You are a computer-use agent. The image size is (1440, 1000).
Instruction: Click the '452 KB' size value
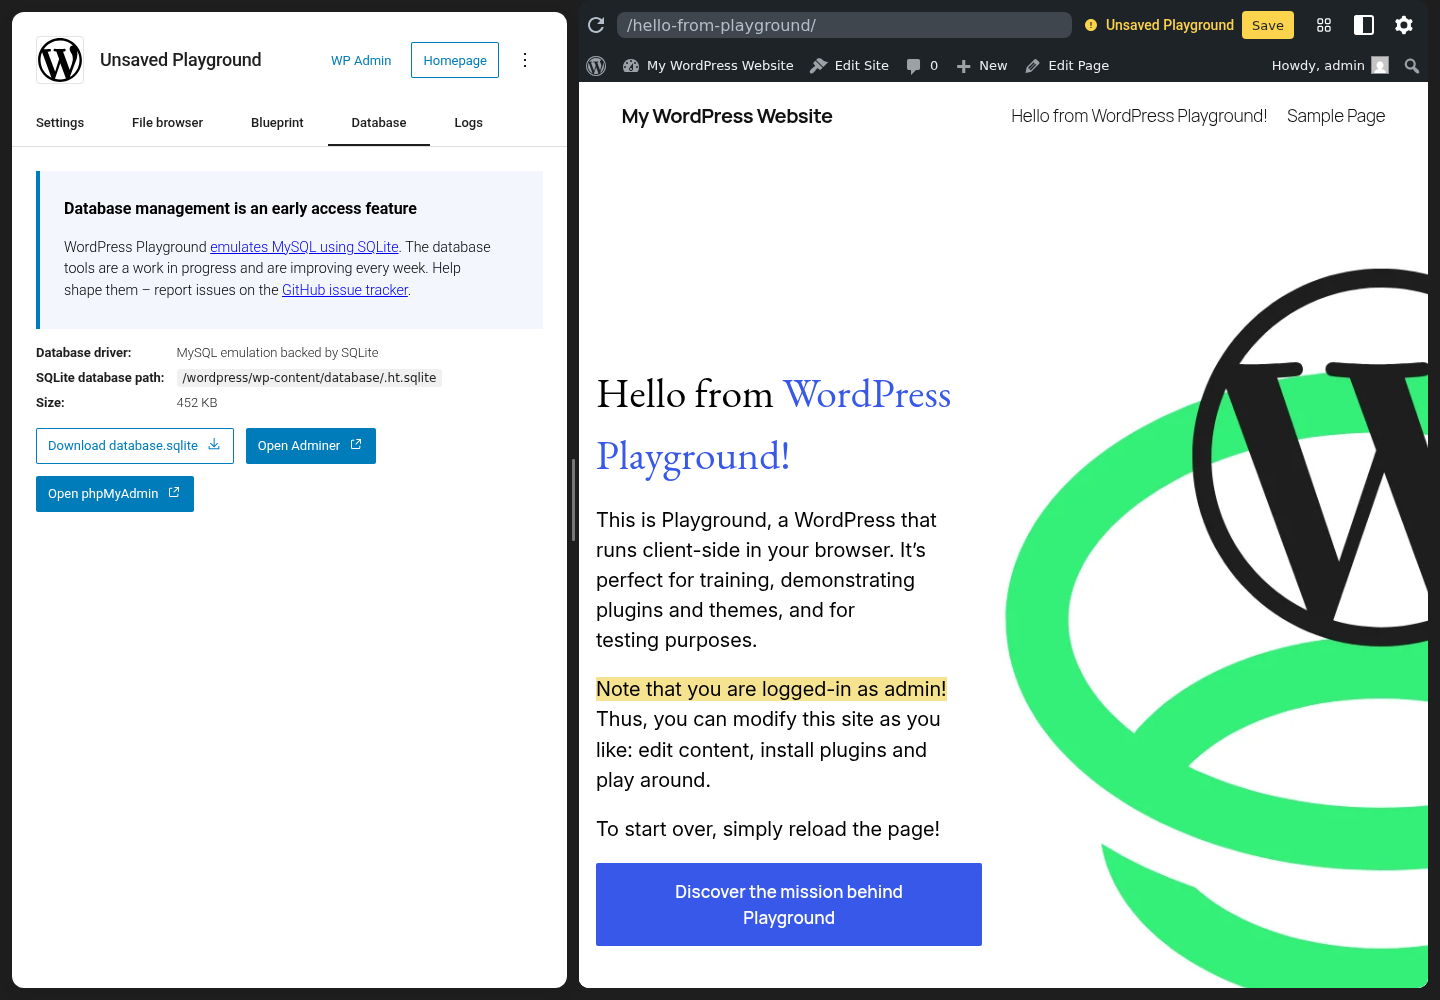pyautogui.click(x=197, y=403)
